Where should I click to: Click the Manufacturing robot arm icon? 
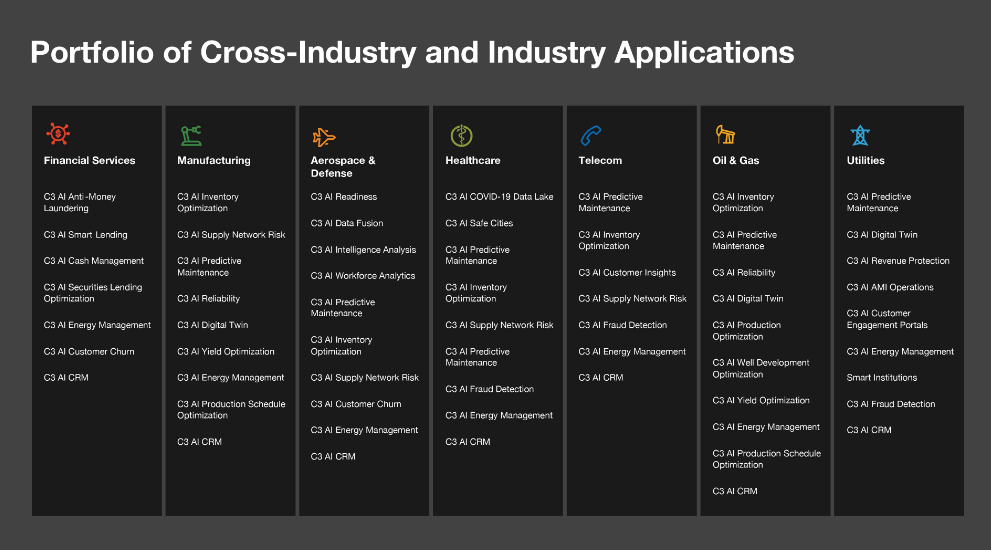click(191, 135)
